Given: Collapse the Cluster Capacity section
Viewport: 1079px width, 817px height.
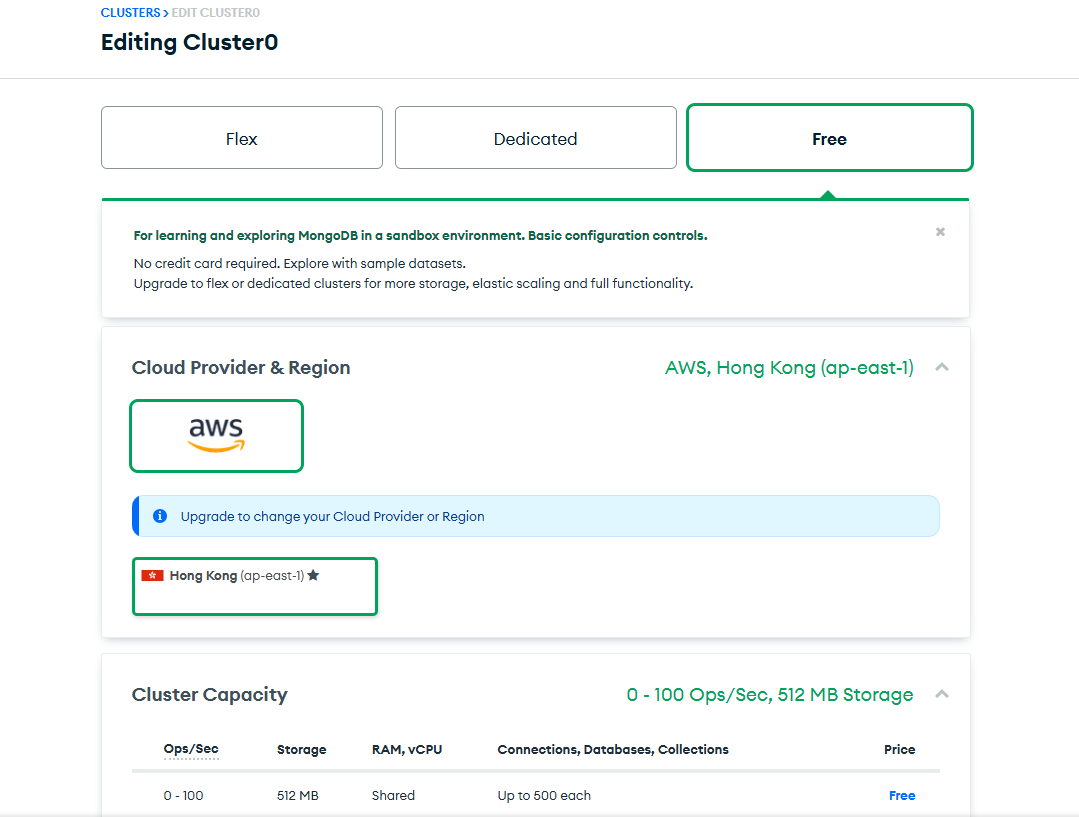Looking at the screenshot, I should pos(942,694).
